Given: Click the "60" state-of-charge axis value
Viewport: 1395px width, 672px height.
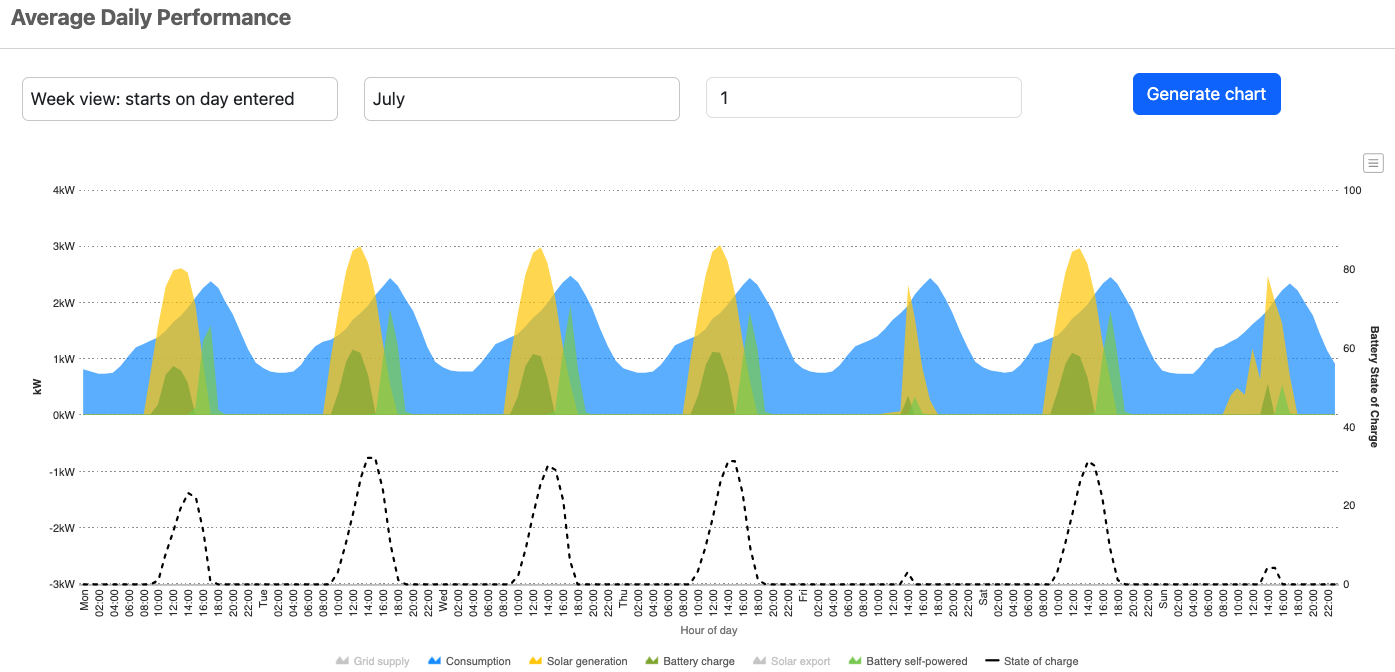Looking at the screenshot, I should (1350, 348).
